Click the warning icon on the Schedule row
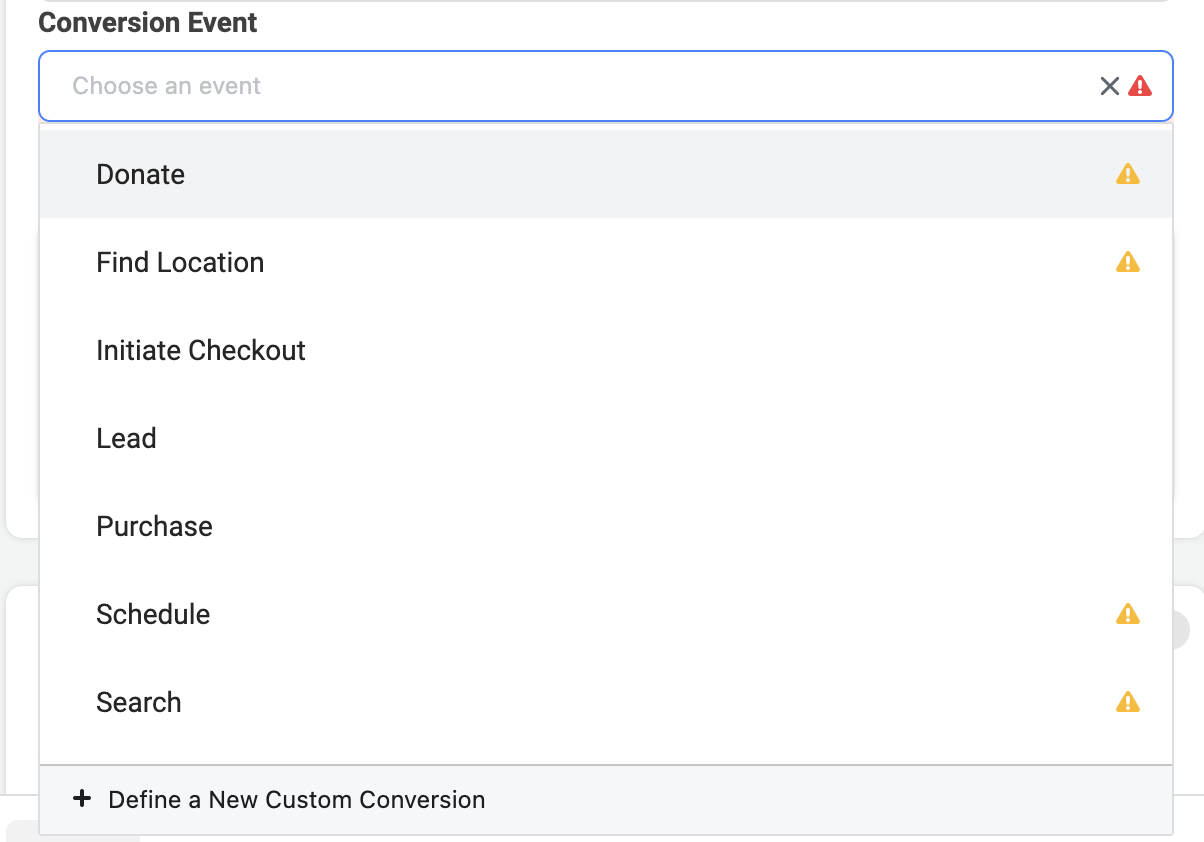Viewport: 1204px width, 842px height. [x=1128, y=614]
